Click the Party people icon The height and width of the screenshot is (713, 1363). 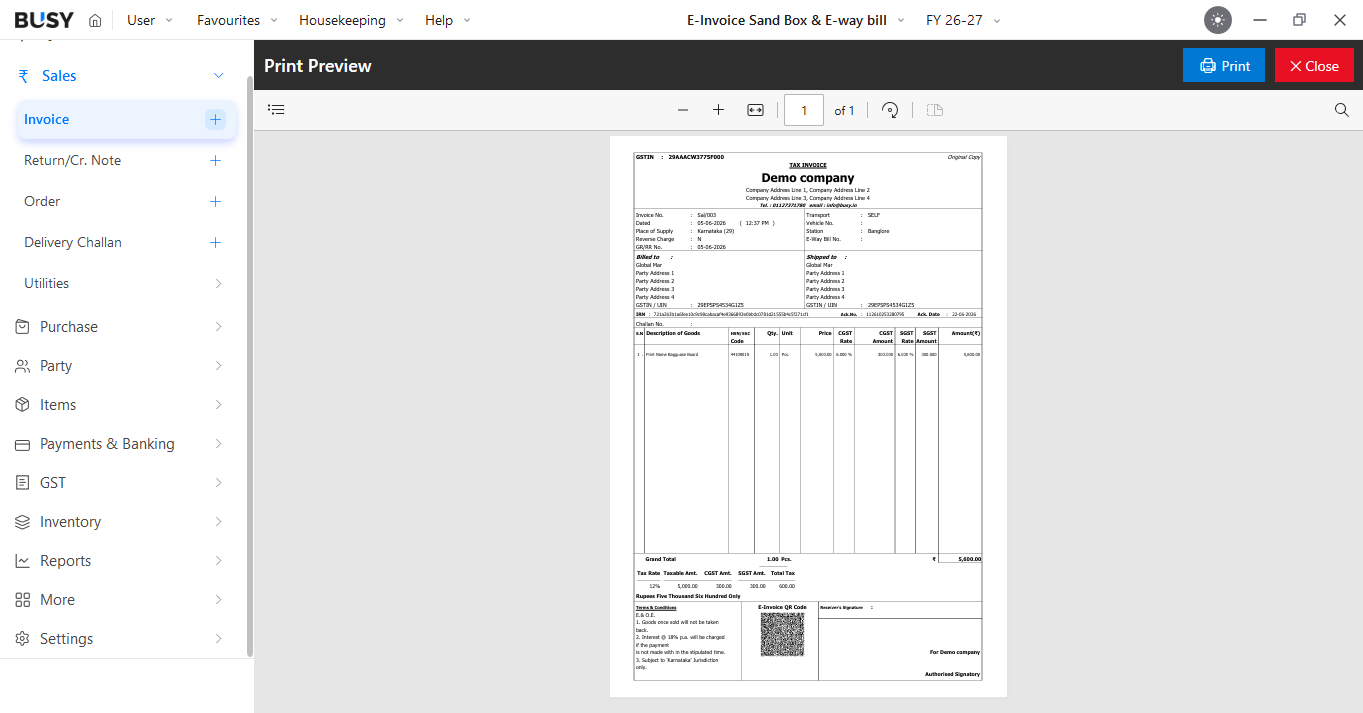[x=22, y=366]
